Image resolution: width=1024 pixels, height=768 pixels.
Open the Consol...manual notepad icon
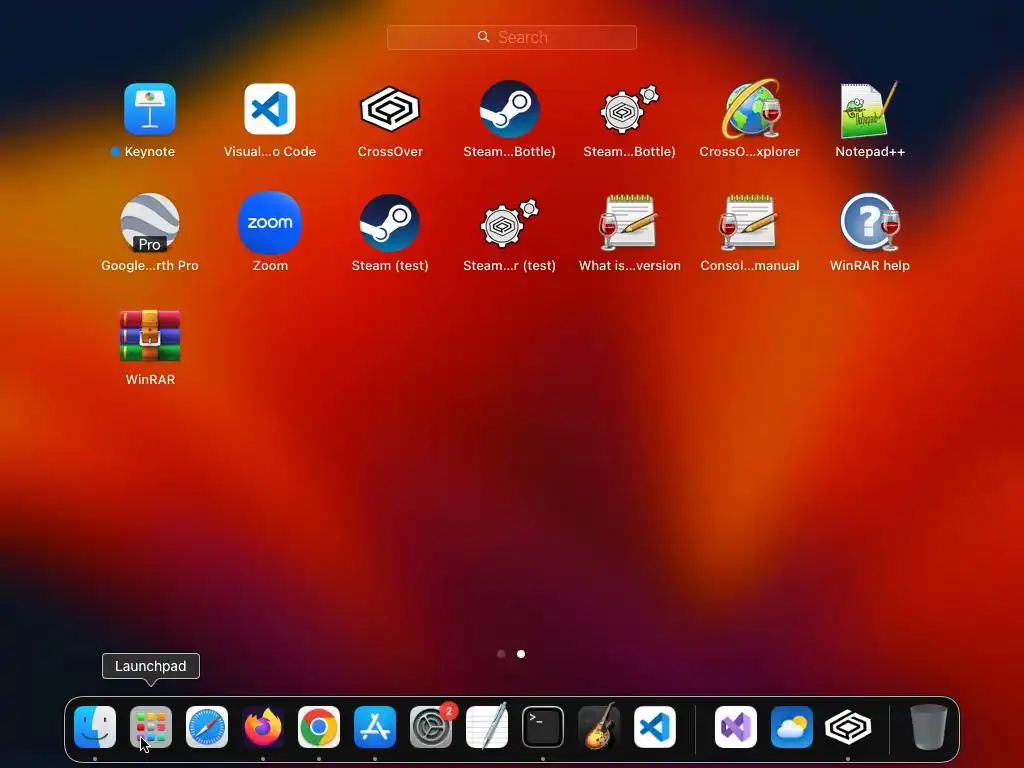point(750,223)
